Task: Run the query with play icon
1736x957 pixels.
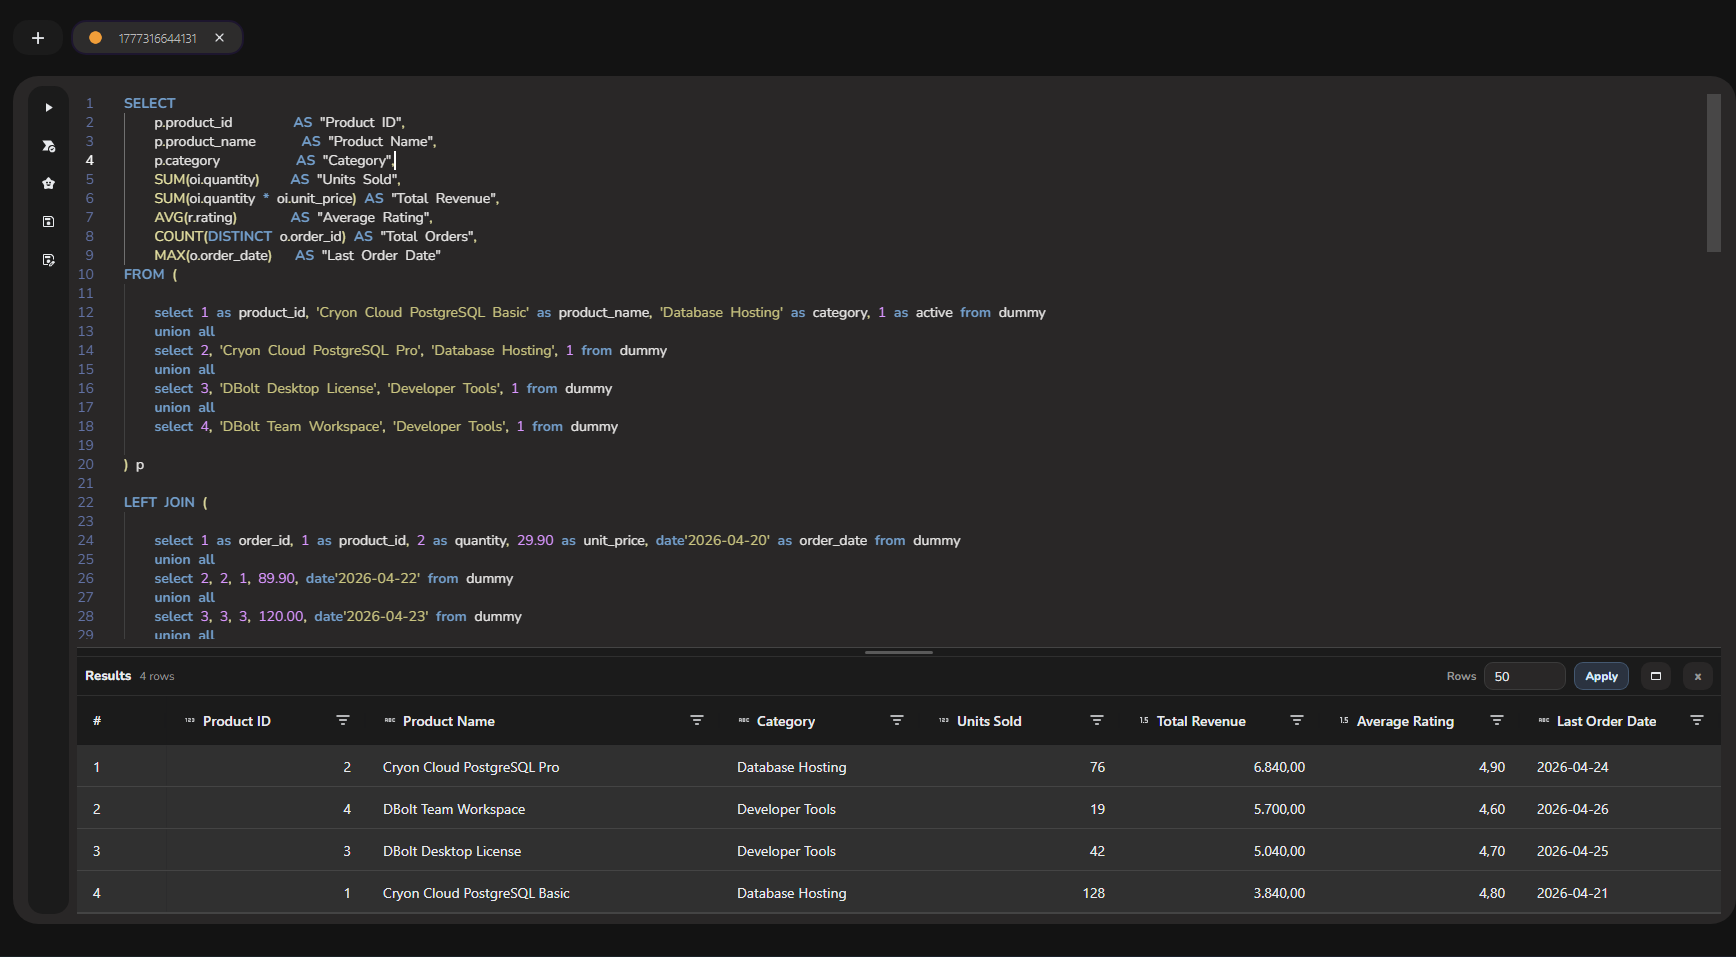Action: tap(48, 107)
